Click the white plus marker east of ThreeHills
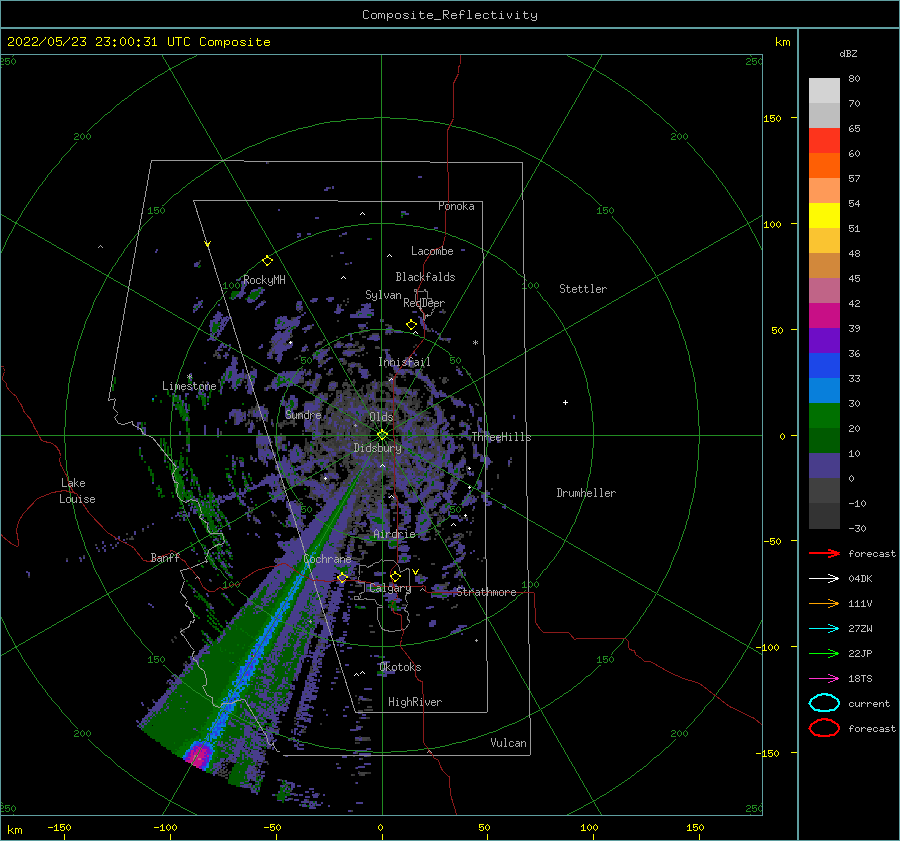900x841 pixels. (565, 402)
